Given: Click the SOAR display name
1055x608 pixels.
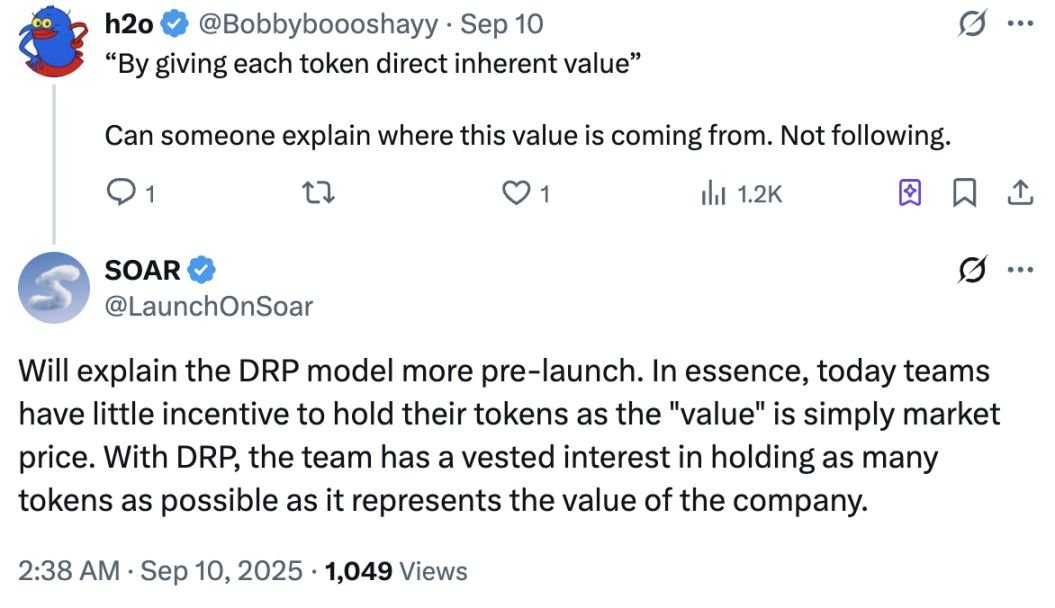Looking at the screenshot, I should pos(142,270).
